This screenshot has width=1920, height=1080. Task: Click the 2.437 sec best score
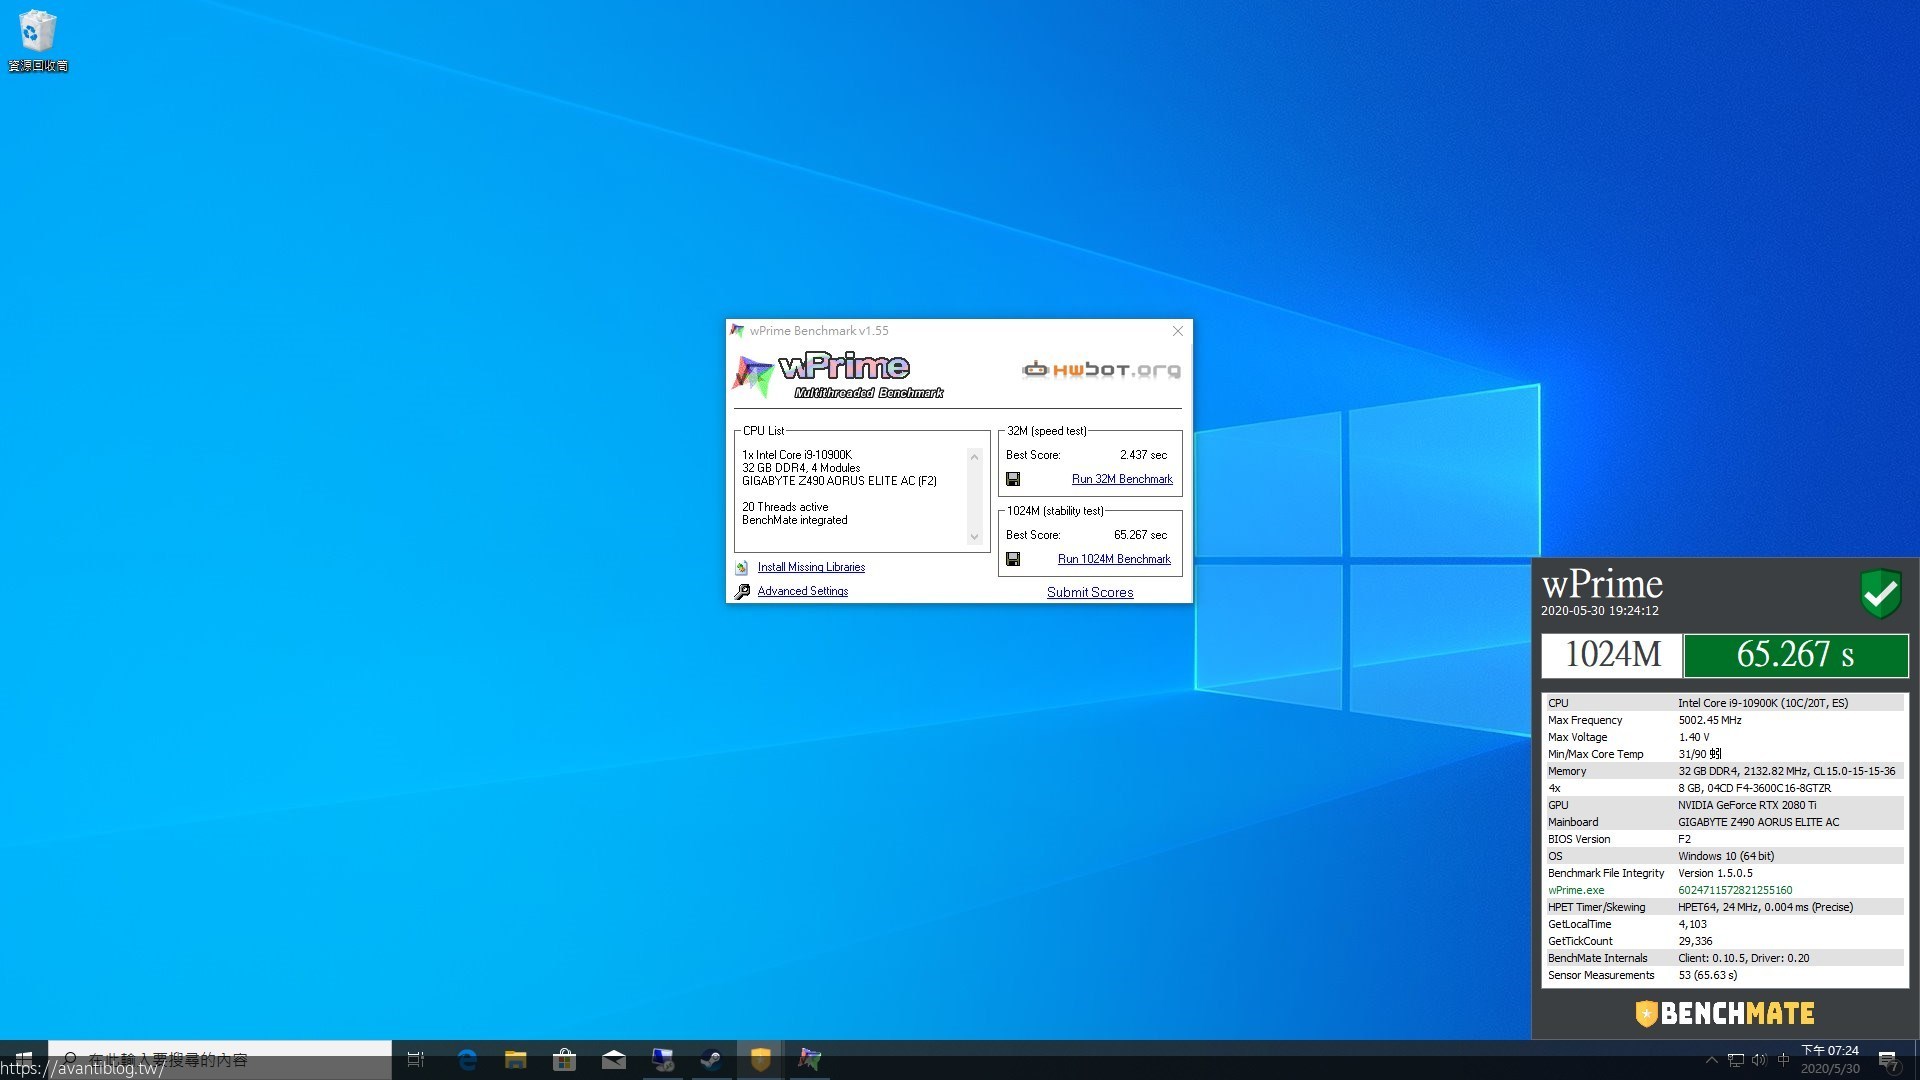1143,455
